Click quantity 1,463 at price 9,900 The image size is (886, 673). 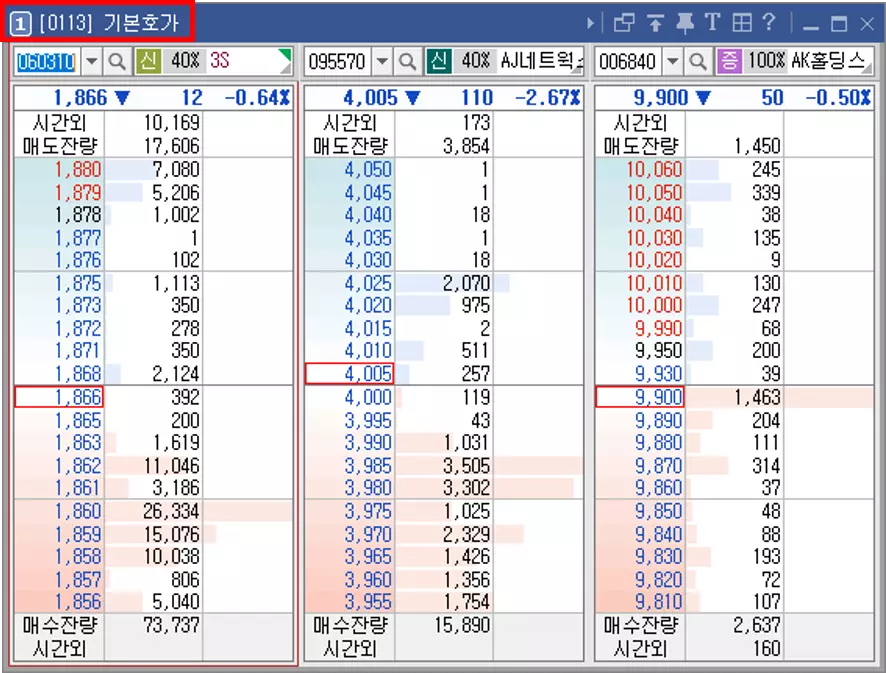click(x=757, y=397)
